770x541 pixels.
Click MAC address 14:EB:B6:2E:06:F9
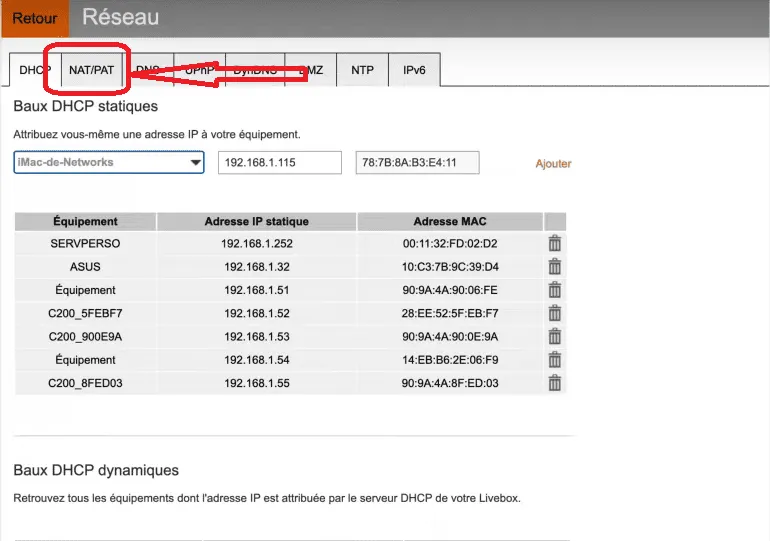point(450,360)
